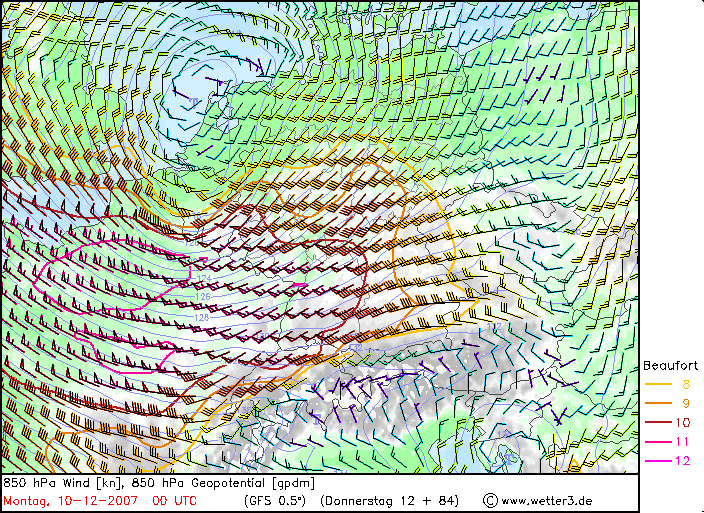Click the '(GFS 0.5°)' model label
The image size is (704, 513).
tap(275, 500)
